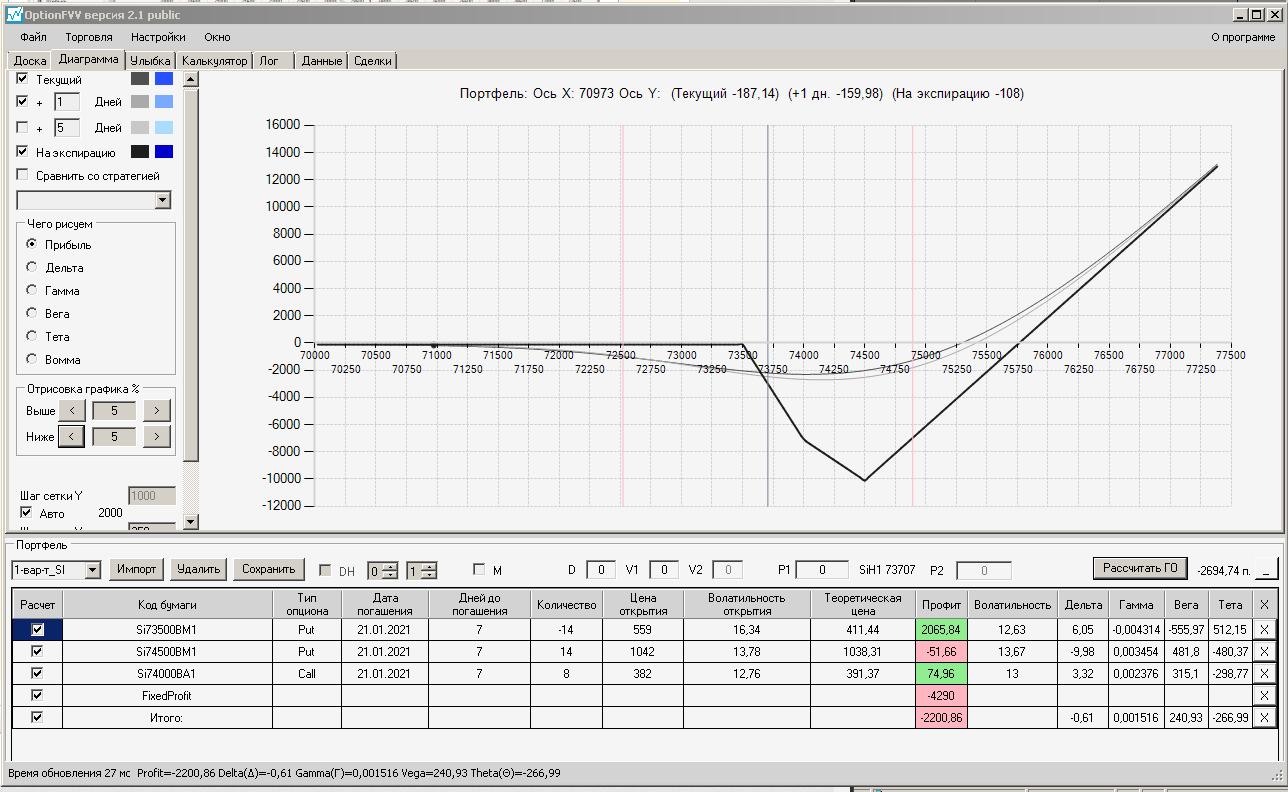Open the strategy comparison dropdown

click(x=163, y=200)
